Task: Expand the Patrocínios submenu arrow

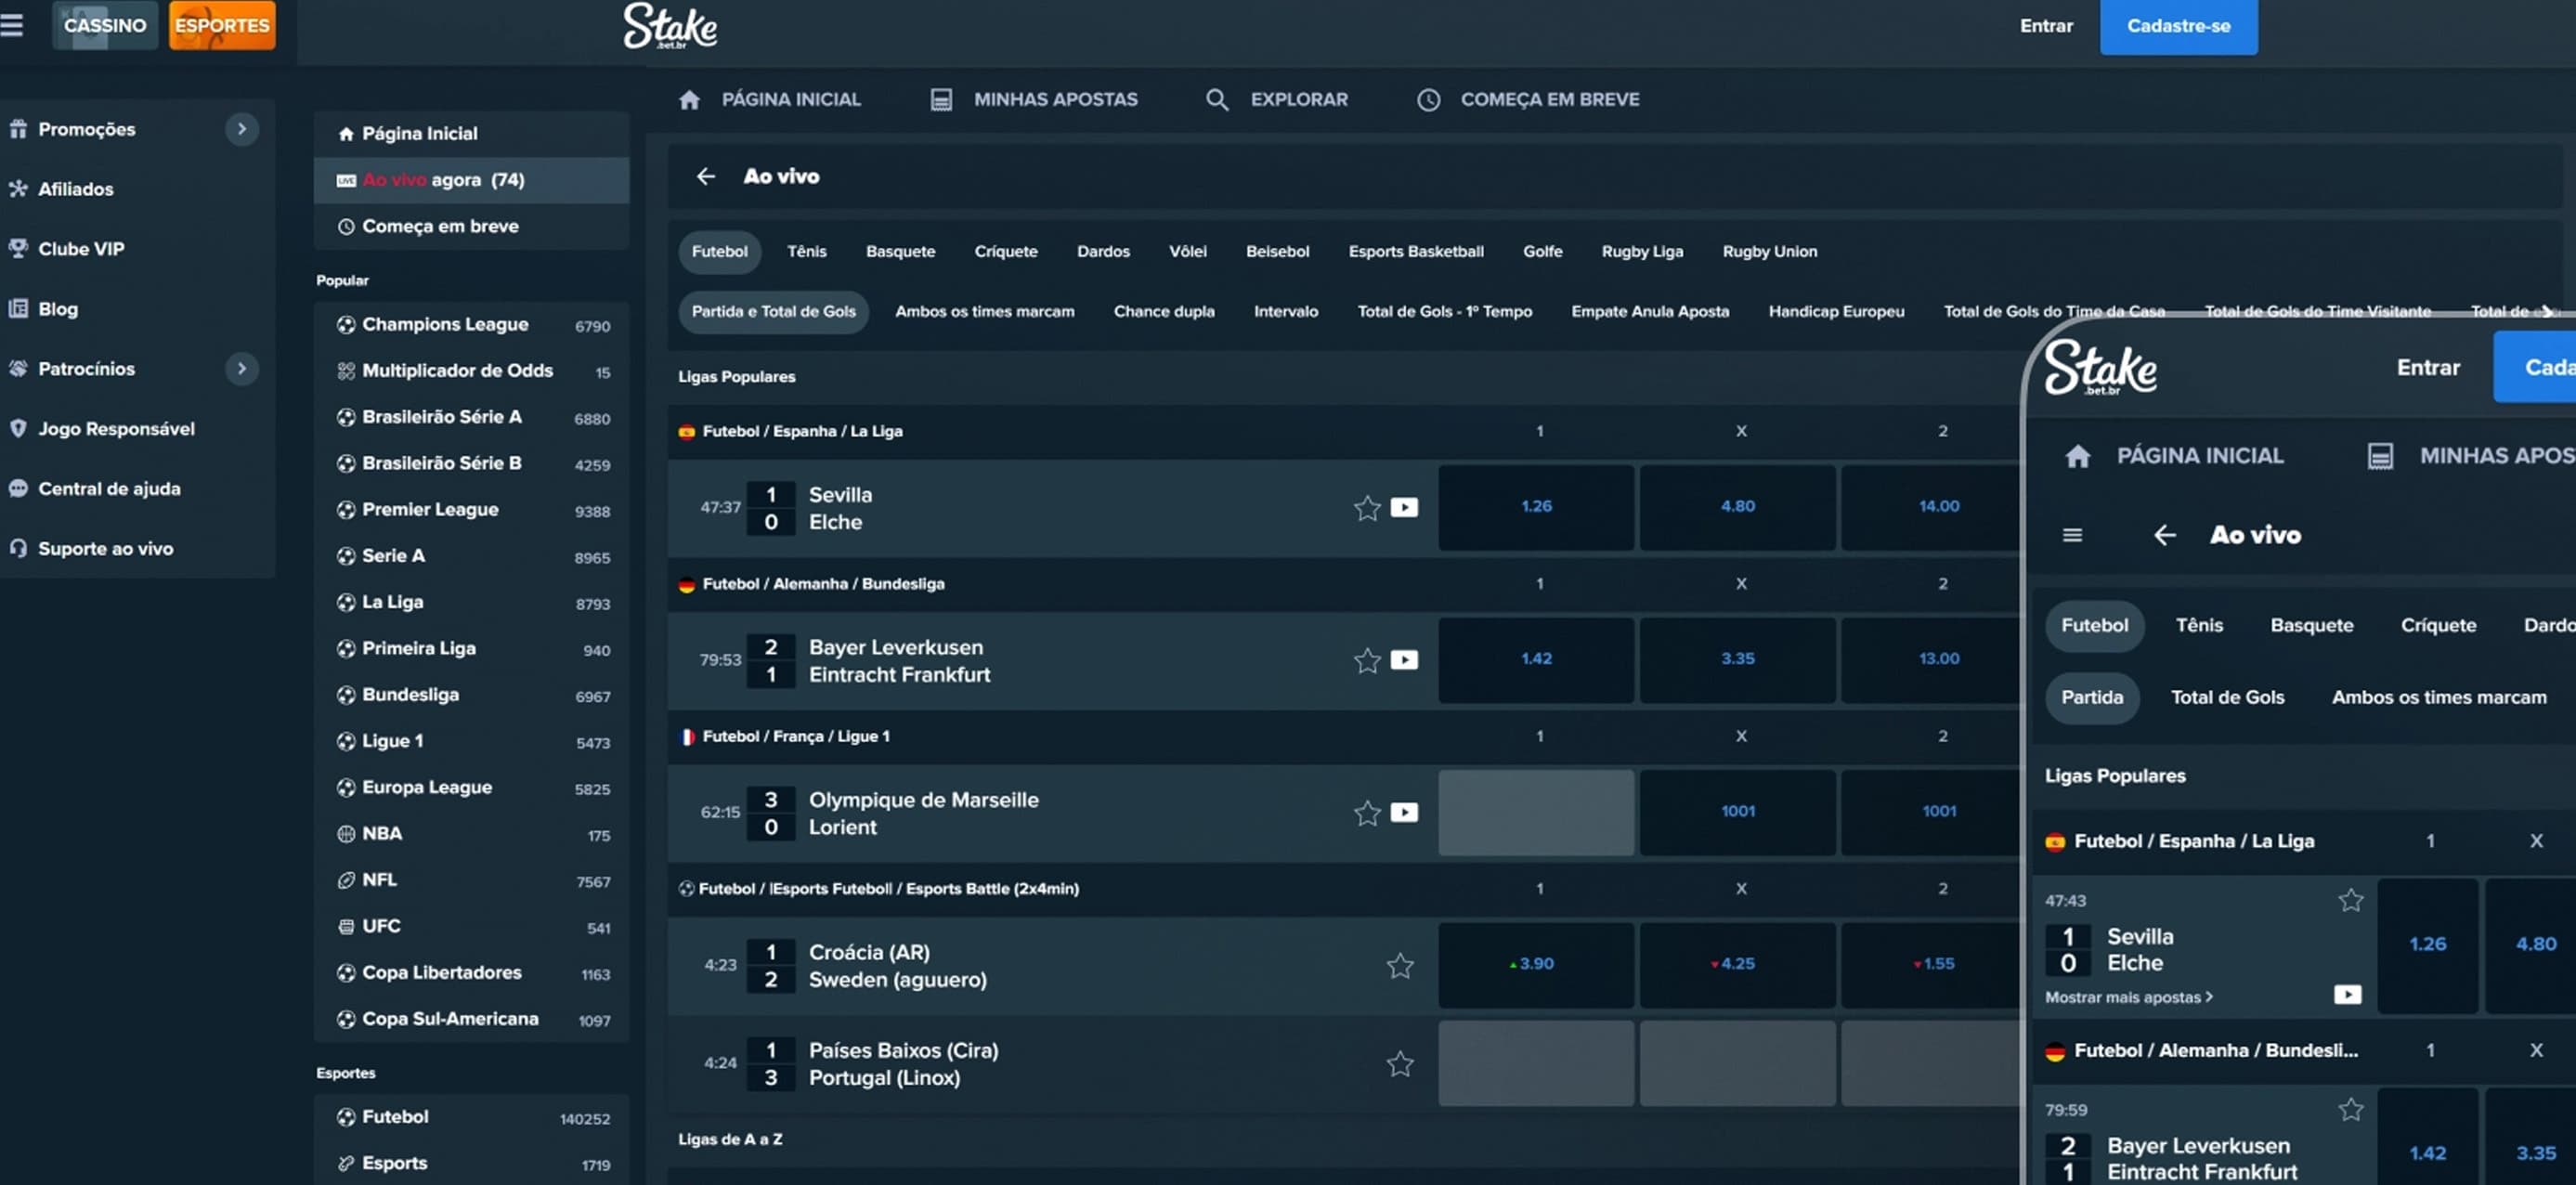Action: (241, 369)
